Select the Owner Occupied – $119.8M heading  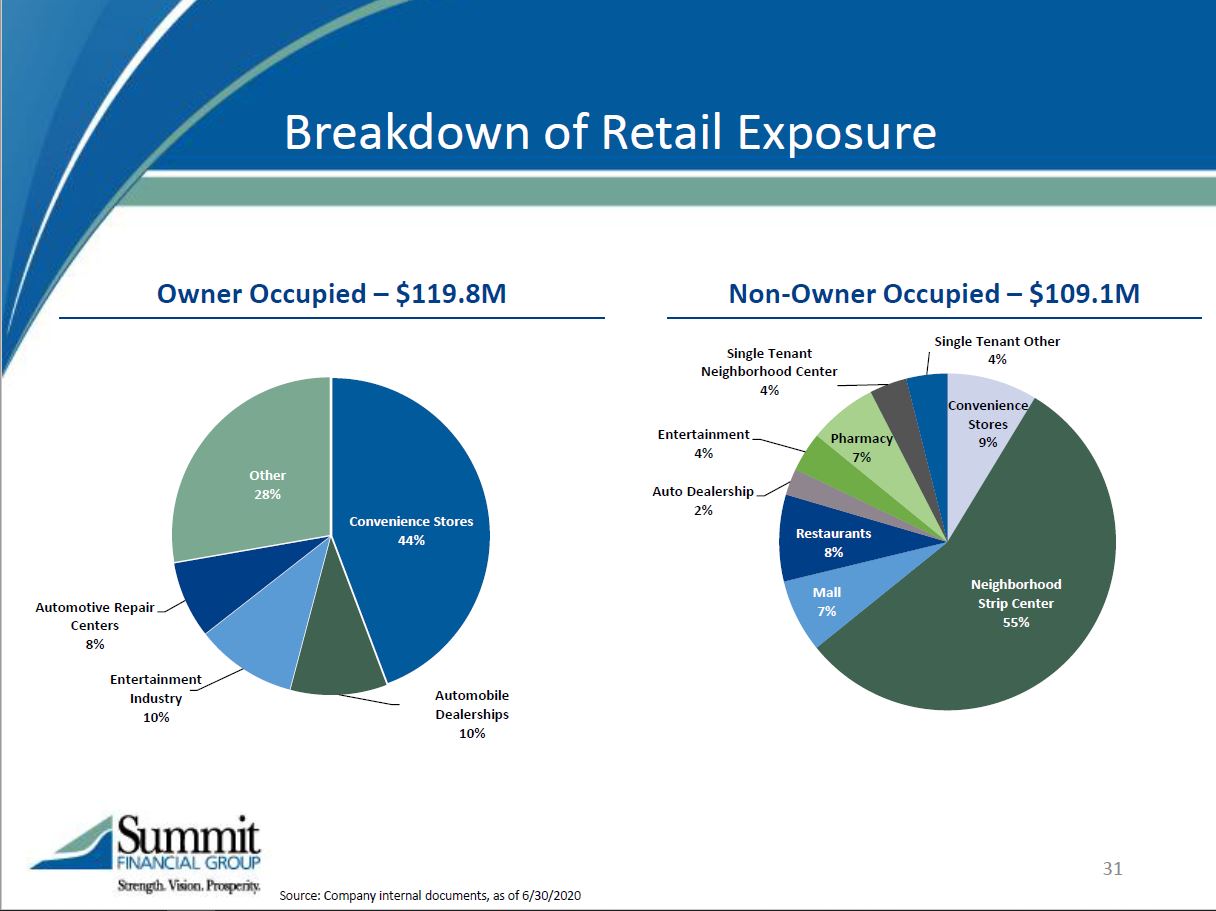coord(332,294)
